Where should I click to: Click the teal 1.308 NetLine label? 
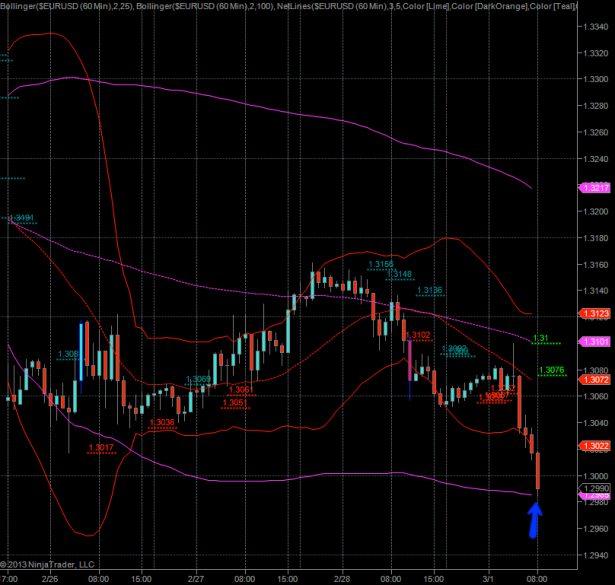point(68,354)
